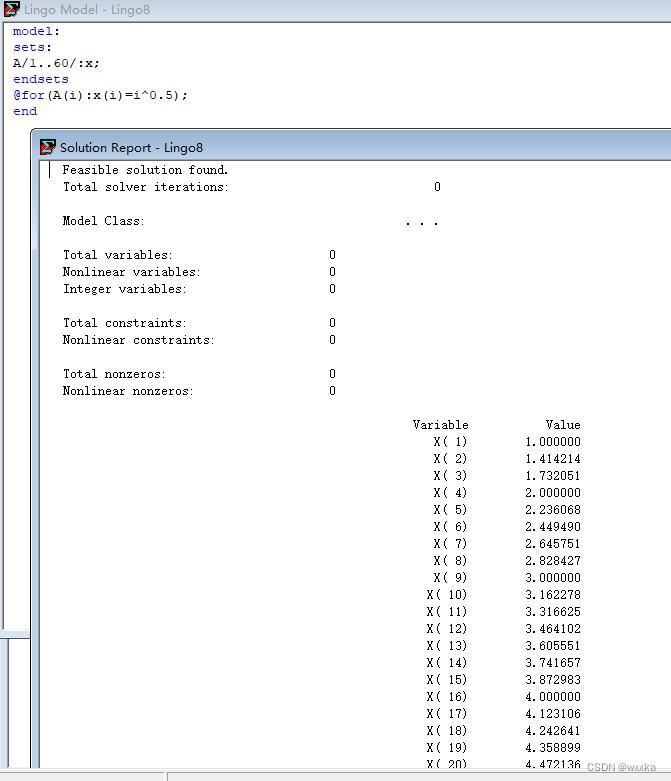Click the 'Value' column header

tap(563, 425)
